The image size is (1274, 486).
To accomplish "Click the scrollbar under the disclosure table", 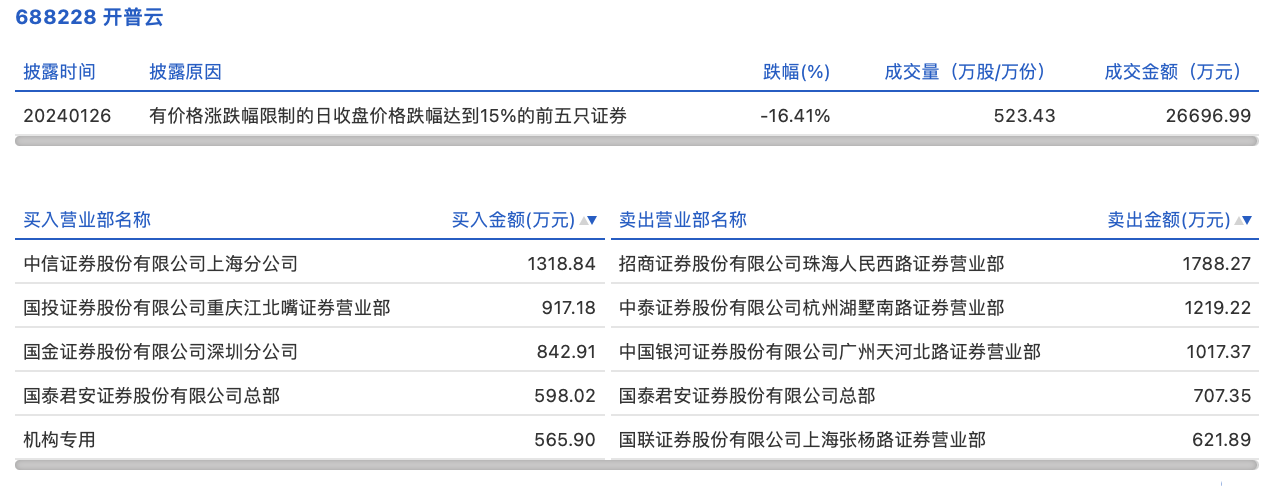I will point(636,141).
